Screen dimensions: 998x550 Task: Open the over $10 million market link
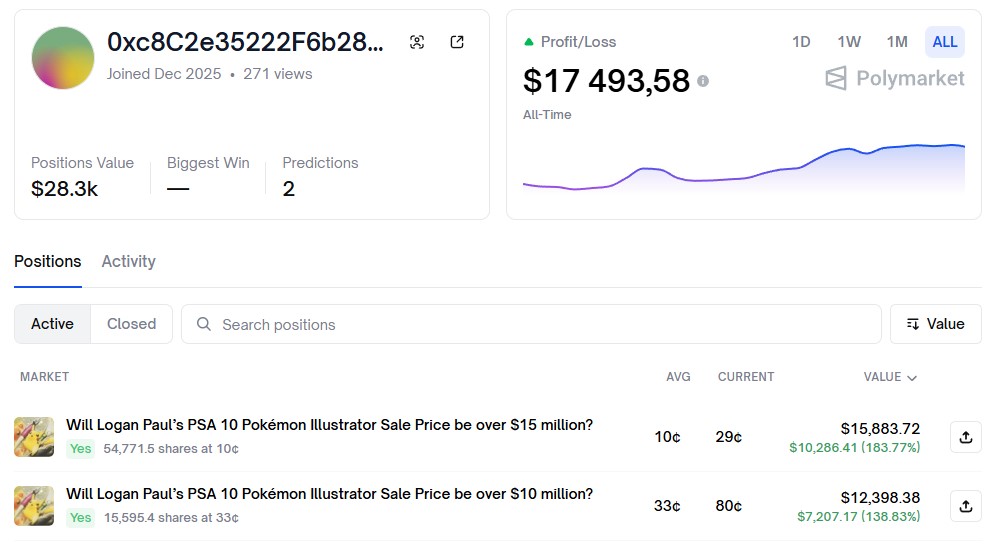329,494
